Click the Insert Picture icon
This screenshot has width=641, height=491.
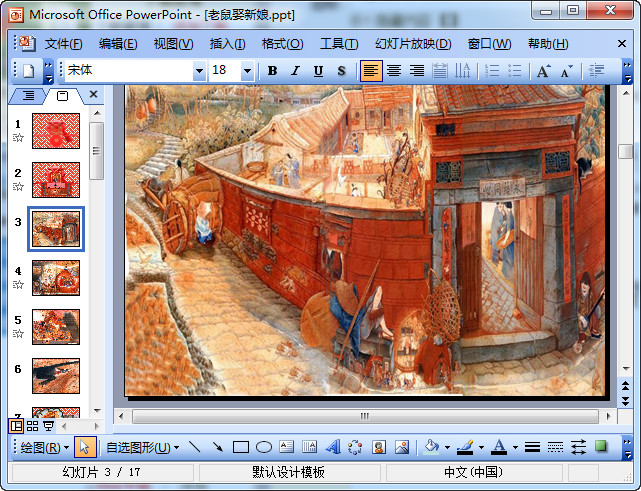pyautogui.click(x=402, y=447)
